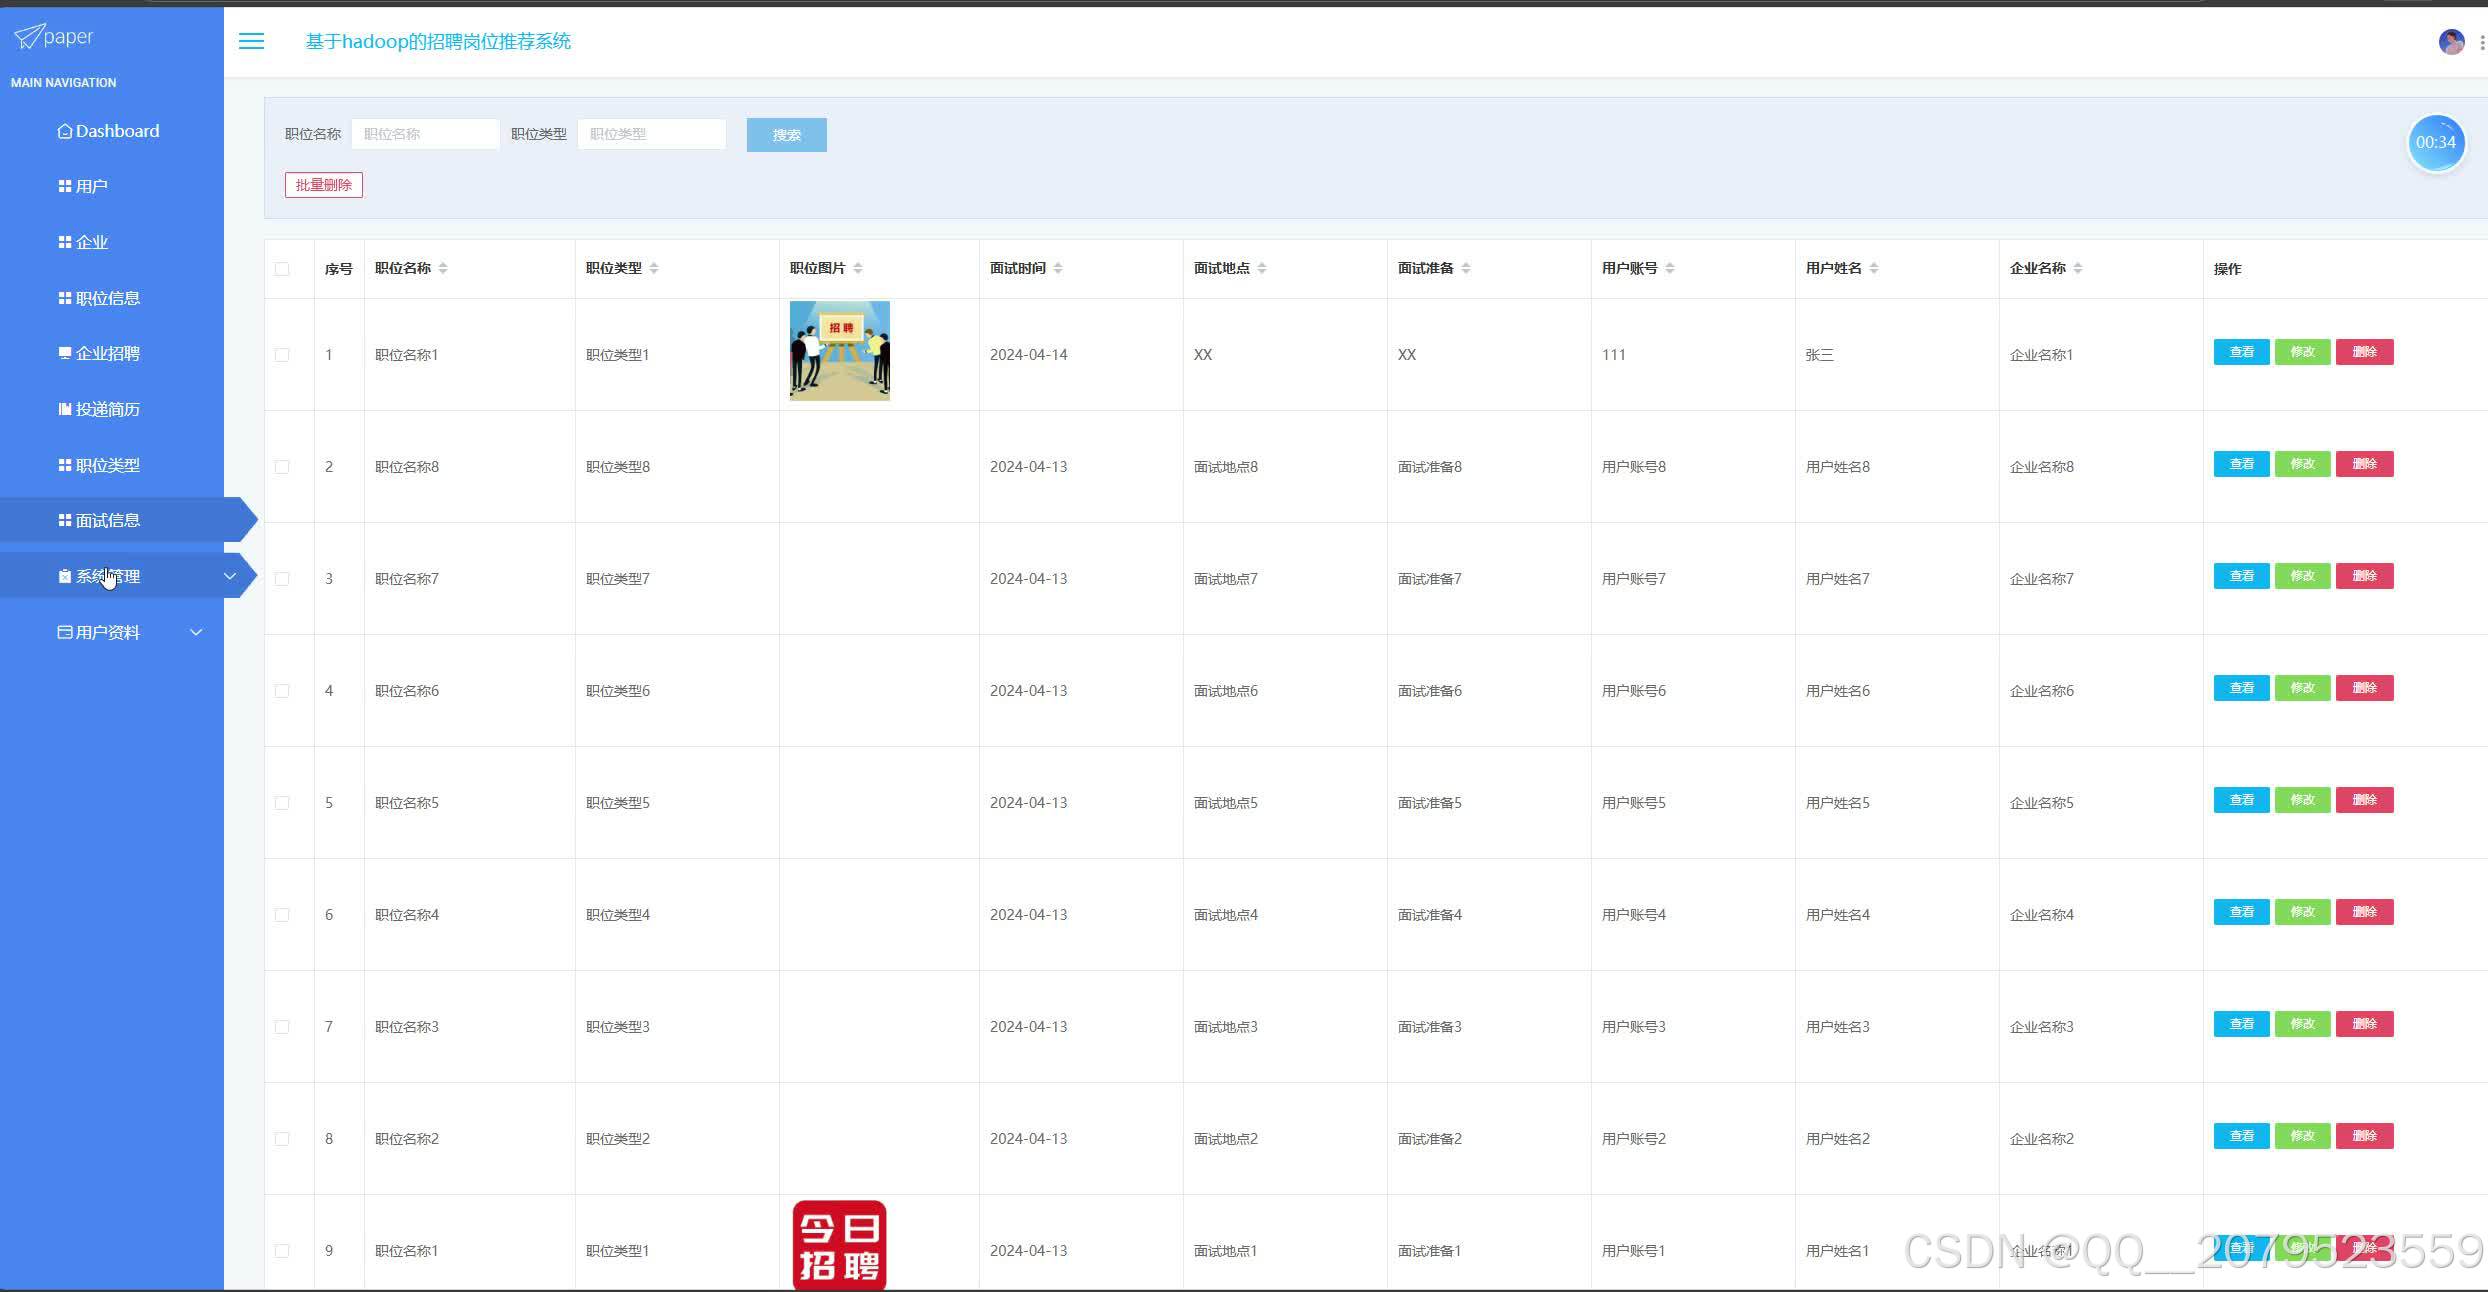Sort by 职位类型 column arrows
The height and width of the screenshot is (1292, 2488).
coord(654,268)
